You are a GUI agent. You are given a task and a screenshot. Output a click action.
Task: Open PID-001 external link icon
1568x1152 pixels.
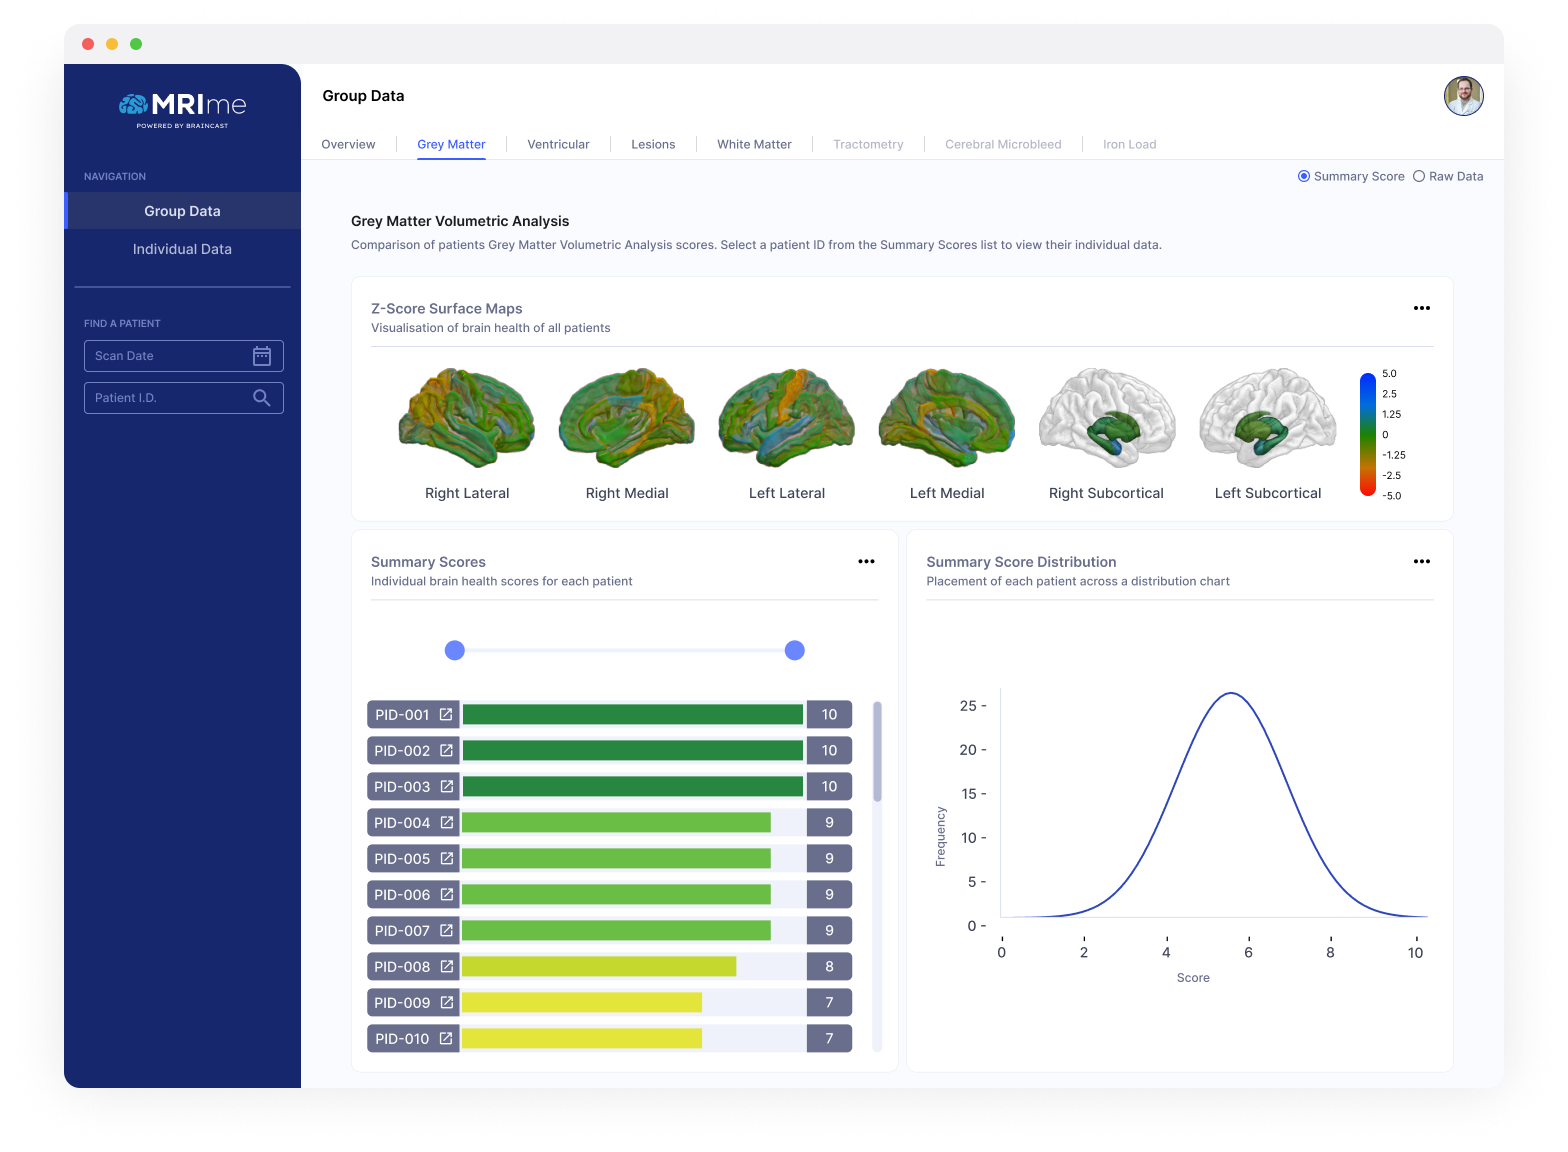pos(446,715)
